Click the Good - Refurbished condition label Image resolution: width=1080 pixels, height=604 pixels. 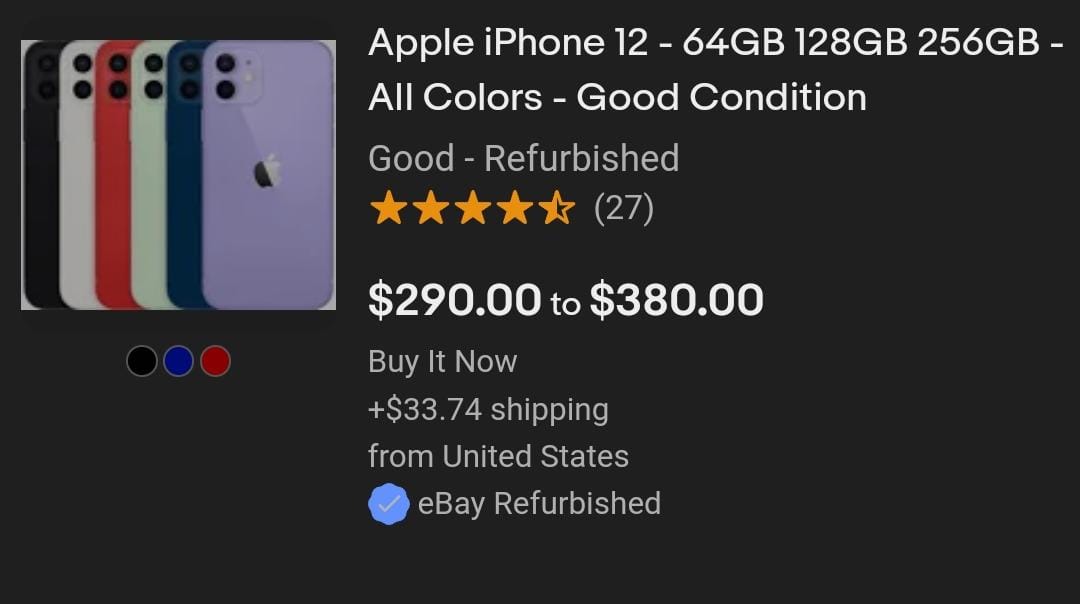coord(523,158)
